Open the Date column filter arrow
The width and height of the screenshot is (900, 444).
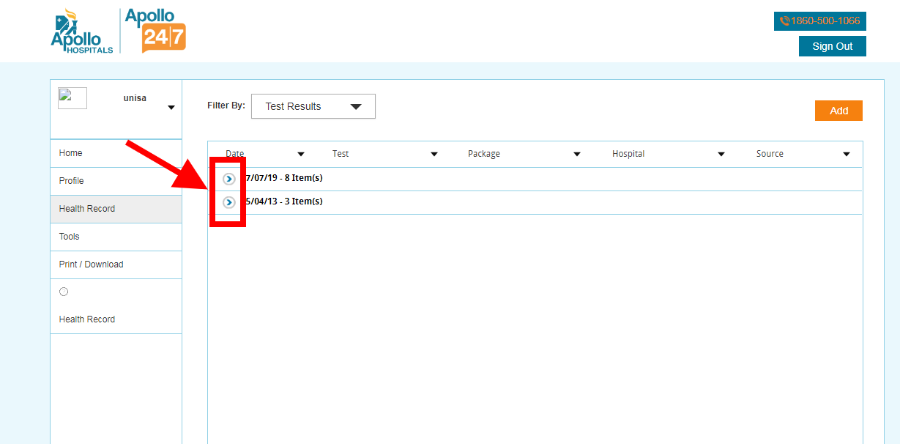click(301, 154)
